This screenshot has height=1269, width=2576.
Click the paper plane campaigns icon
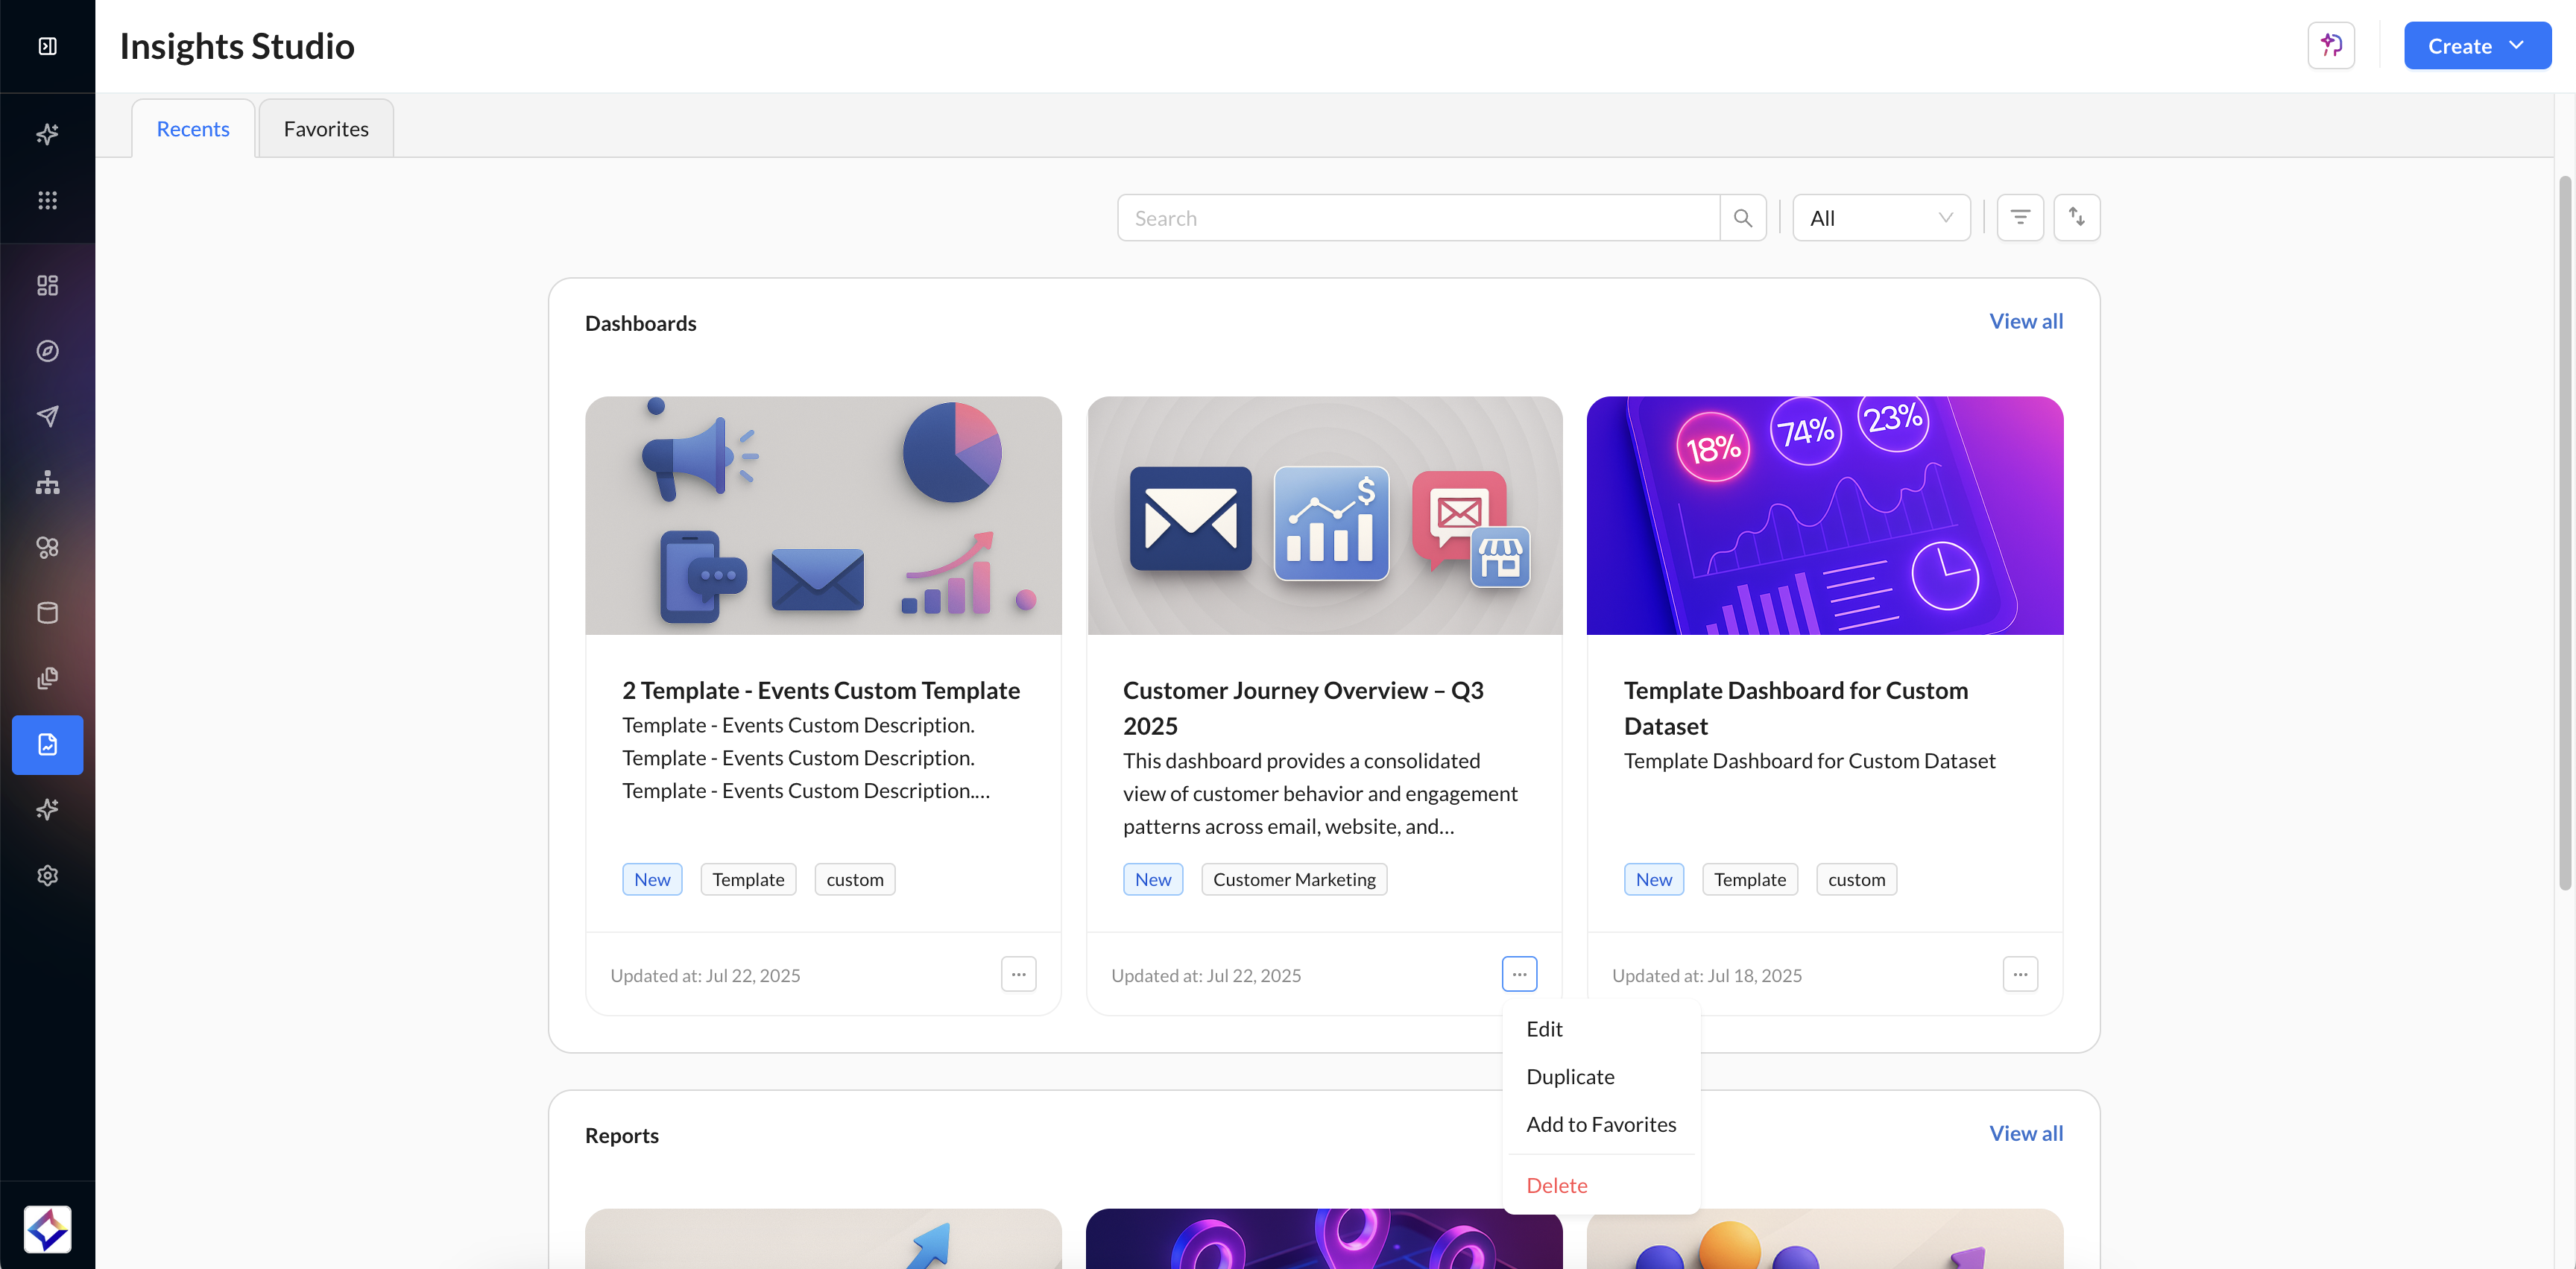tap(47, 416)
